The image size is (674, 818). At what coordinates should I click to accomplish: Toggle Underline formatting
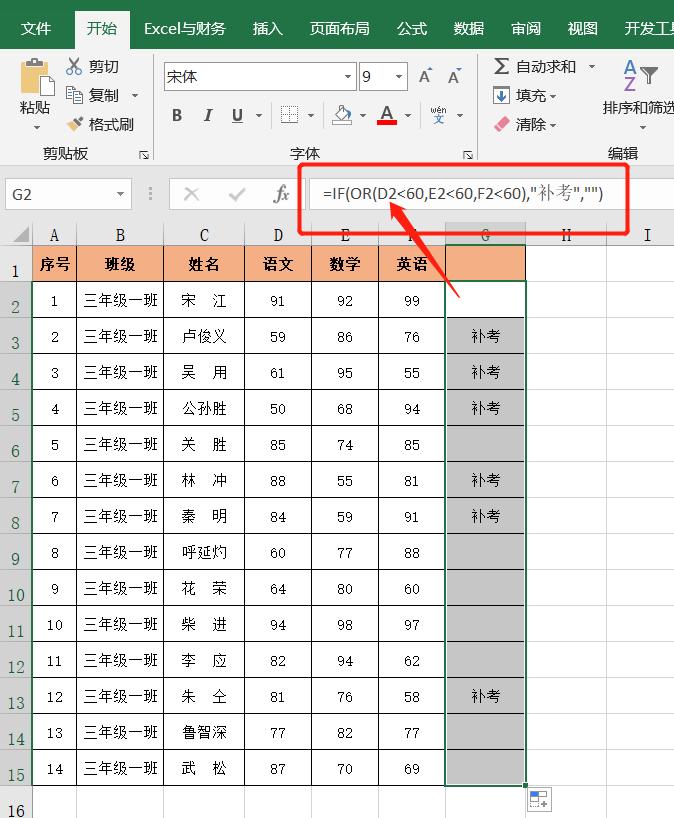237,115
